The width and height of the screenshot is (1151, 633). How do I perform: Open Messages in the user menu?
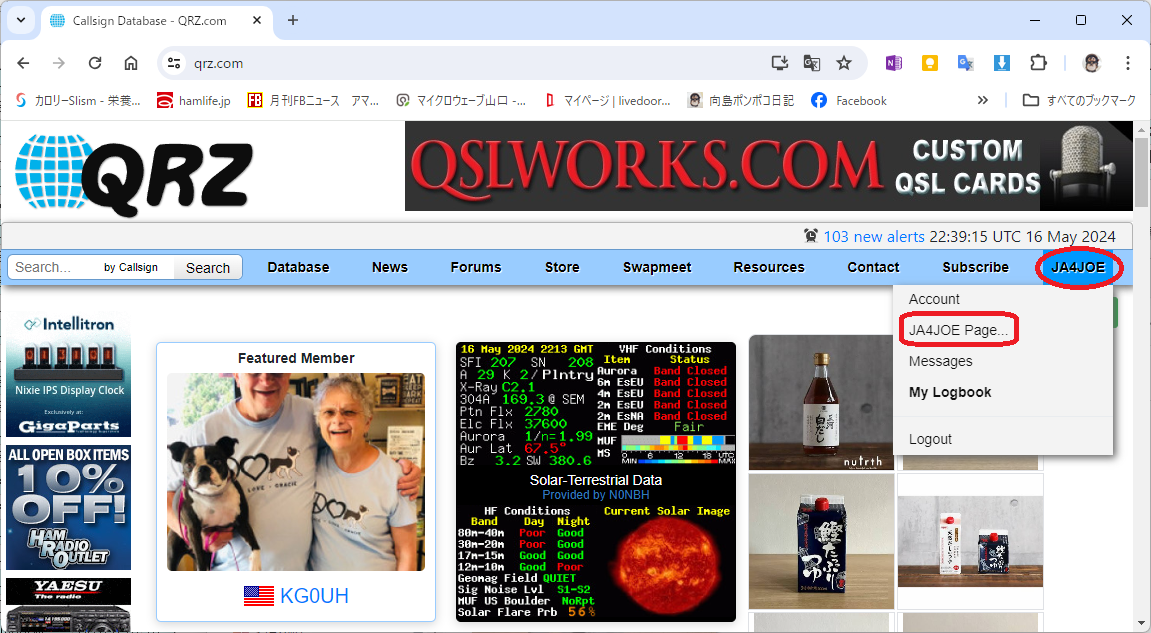(x=940, y=361)
